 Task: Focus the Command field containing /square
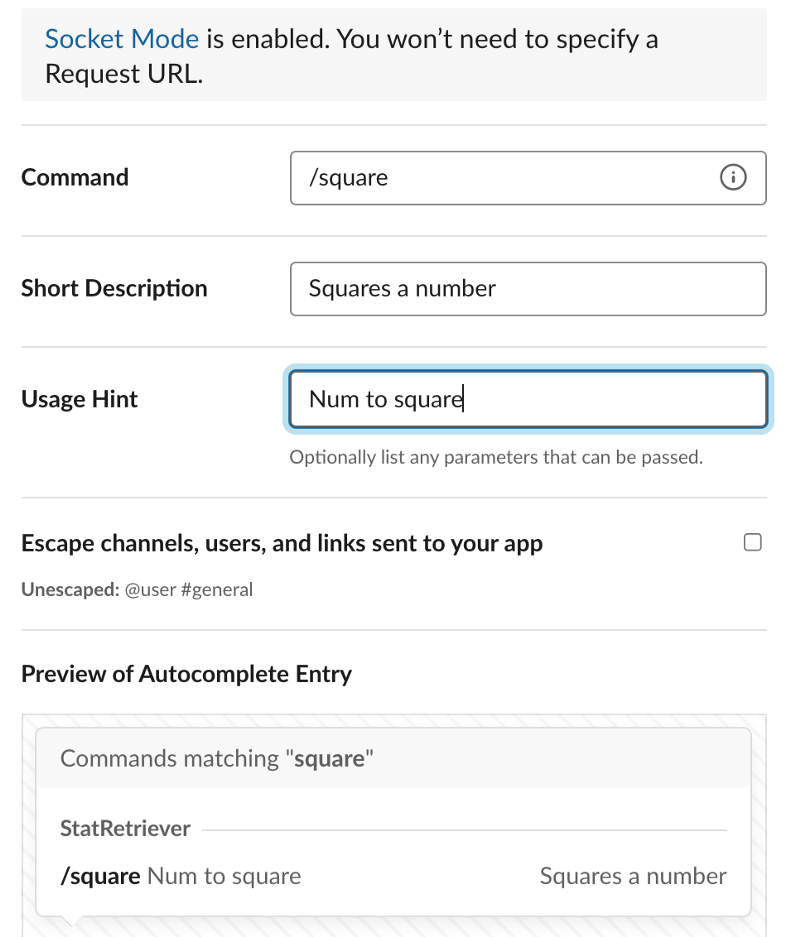pyautogui.click(x=500, y=178)
